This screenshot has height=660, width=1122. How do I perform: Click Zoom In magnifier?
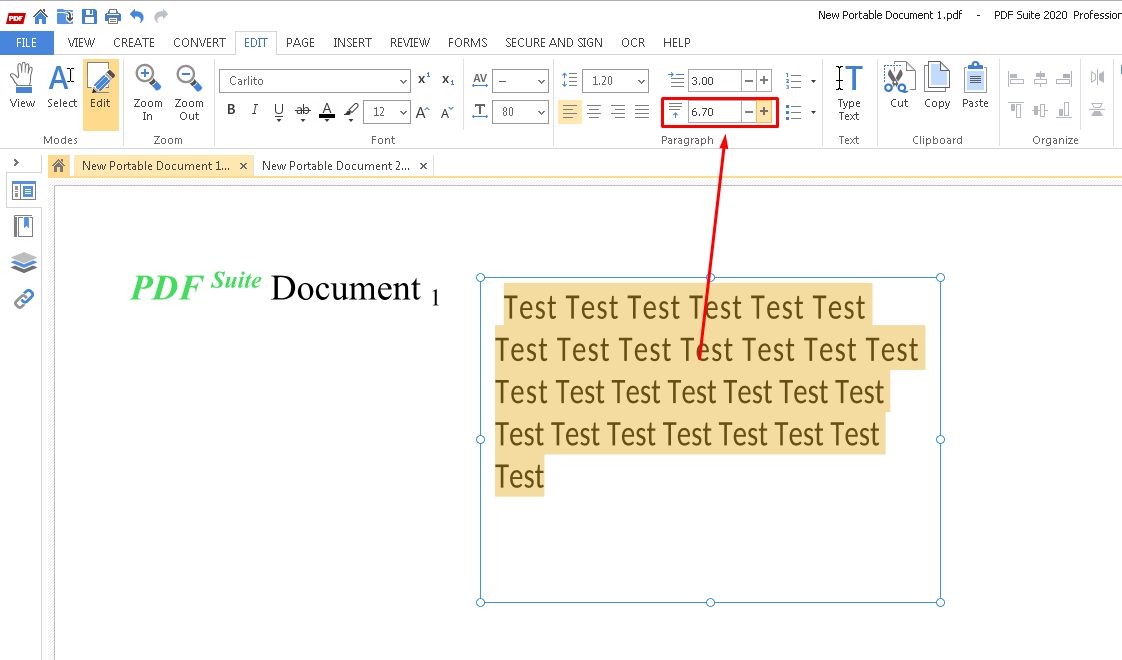pos(147,92)
